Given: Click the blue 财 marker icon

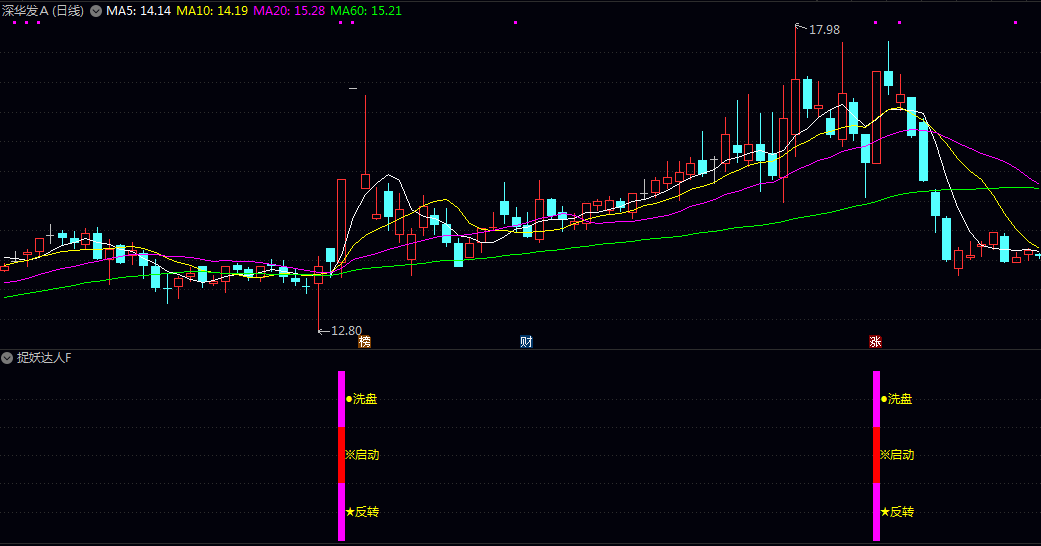Looking at the screenshot, I should 526,341.
